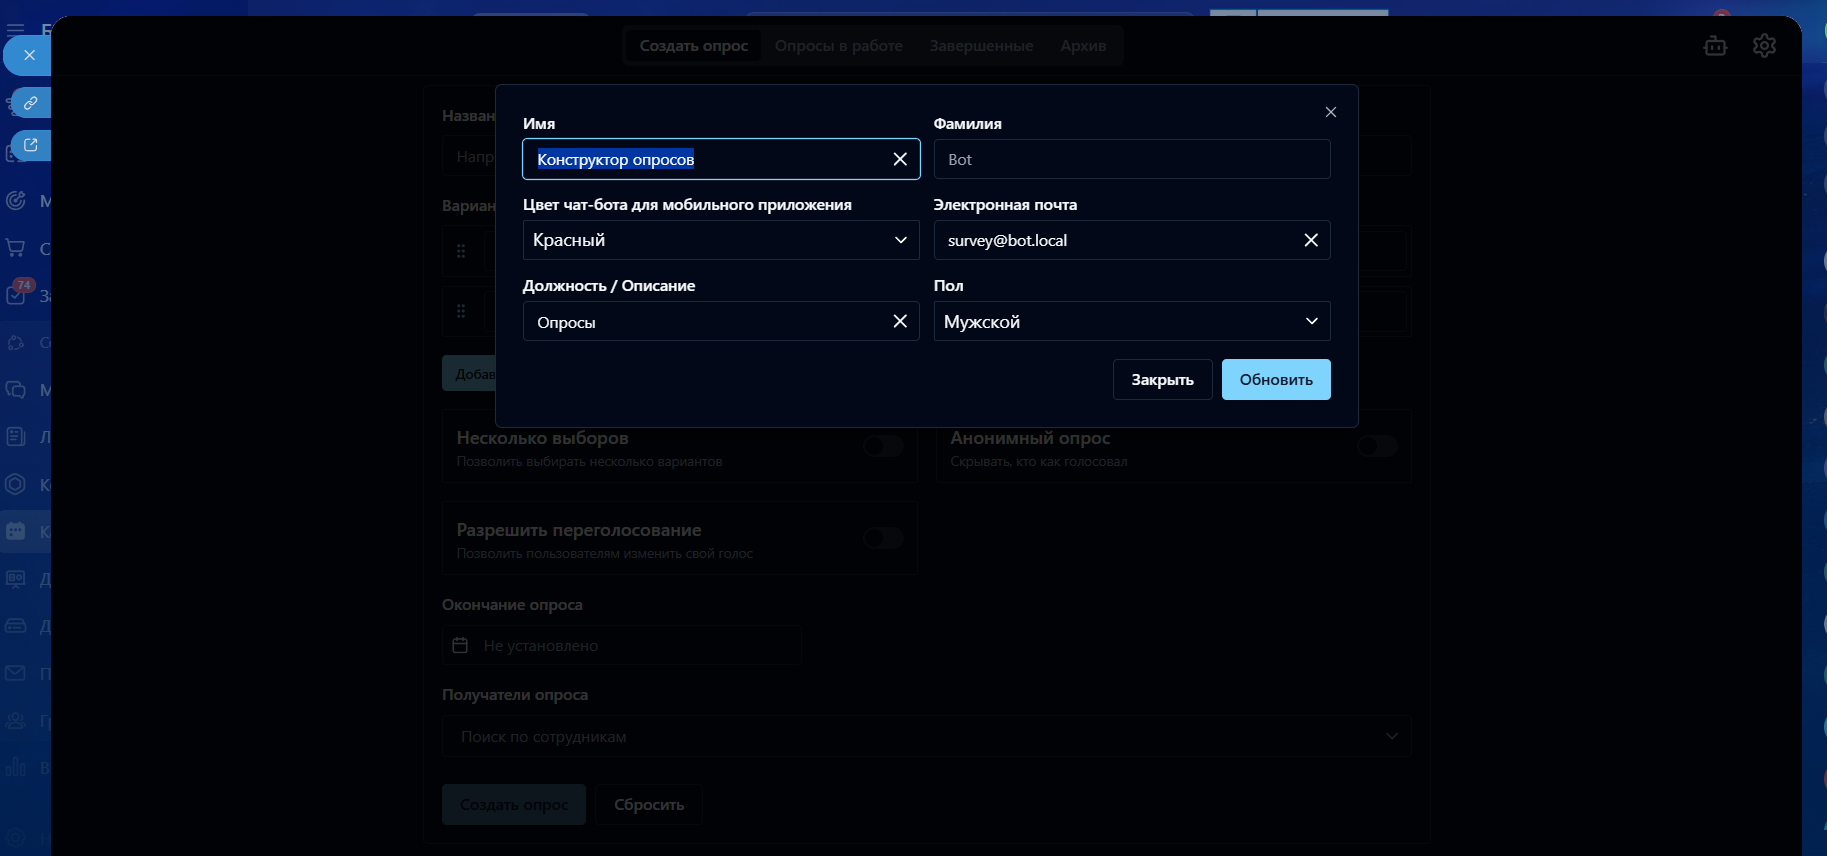Toggle the Анонимный опрос switch
The image size is (1827, 856).
click(1377, 446)
